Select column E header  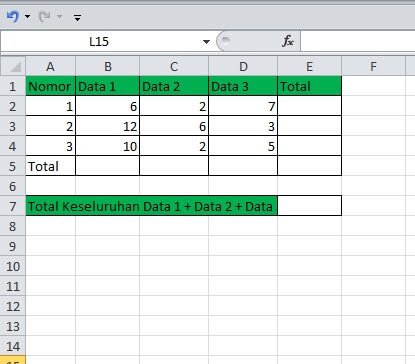click(x=309, y=66)
